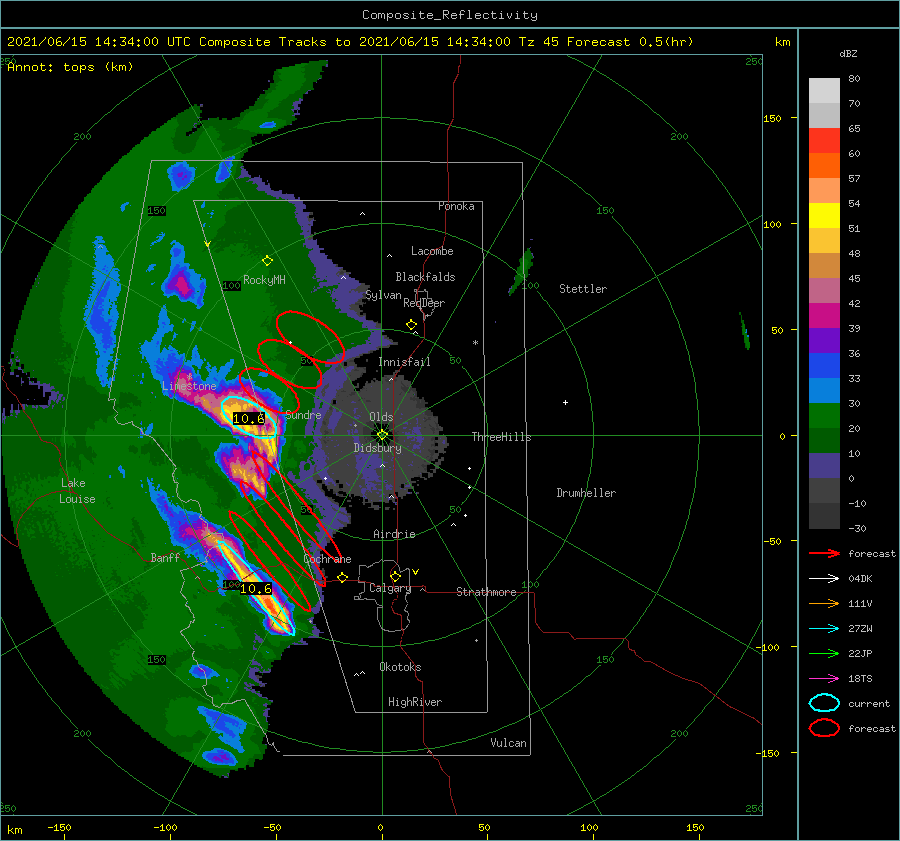The height and width of the screenshot is (841, 900).
Task: Click the Banff label on the map
Action: tap(165, 557)
